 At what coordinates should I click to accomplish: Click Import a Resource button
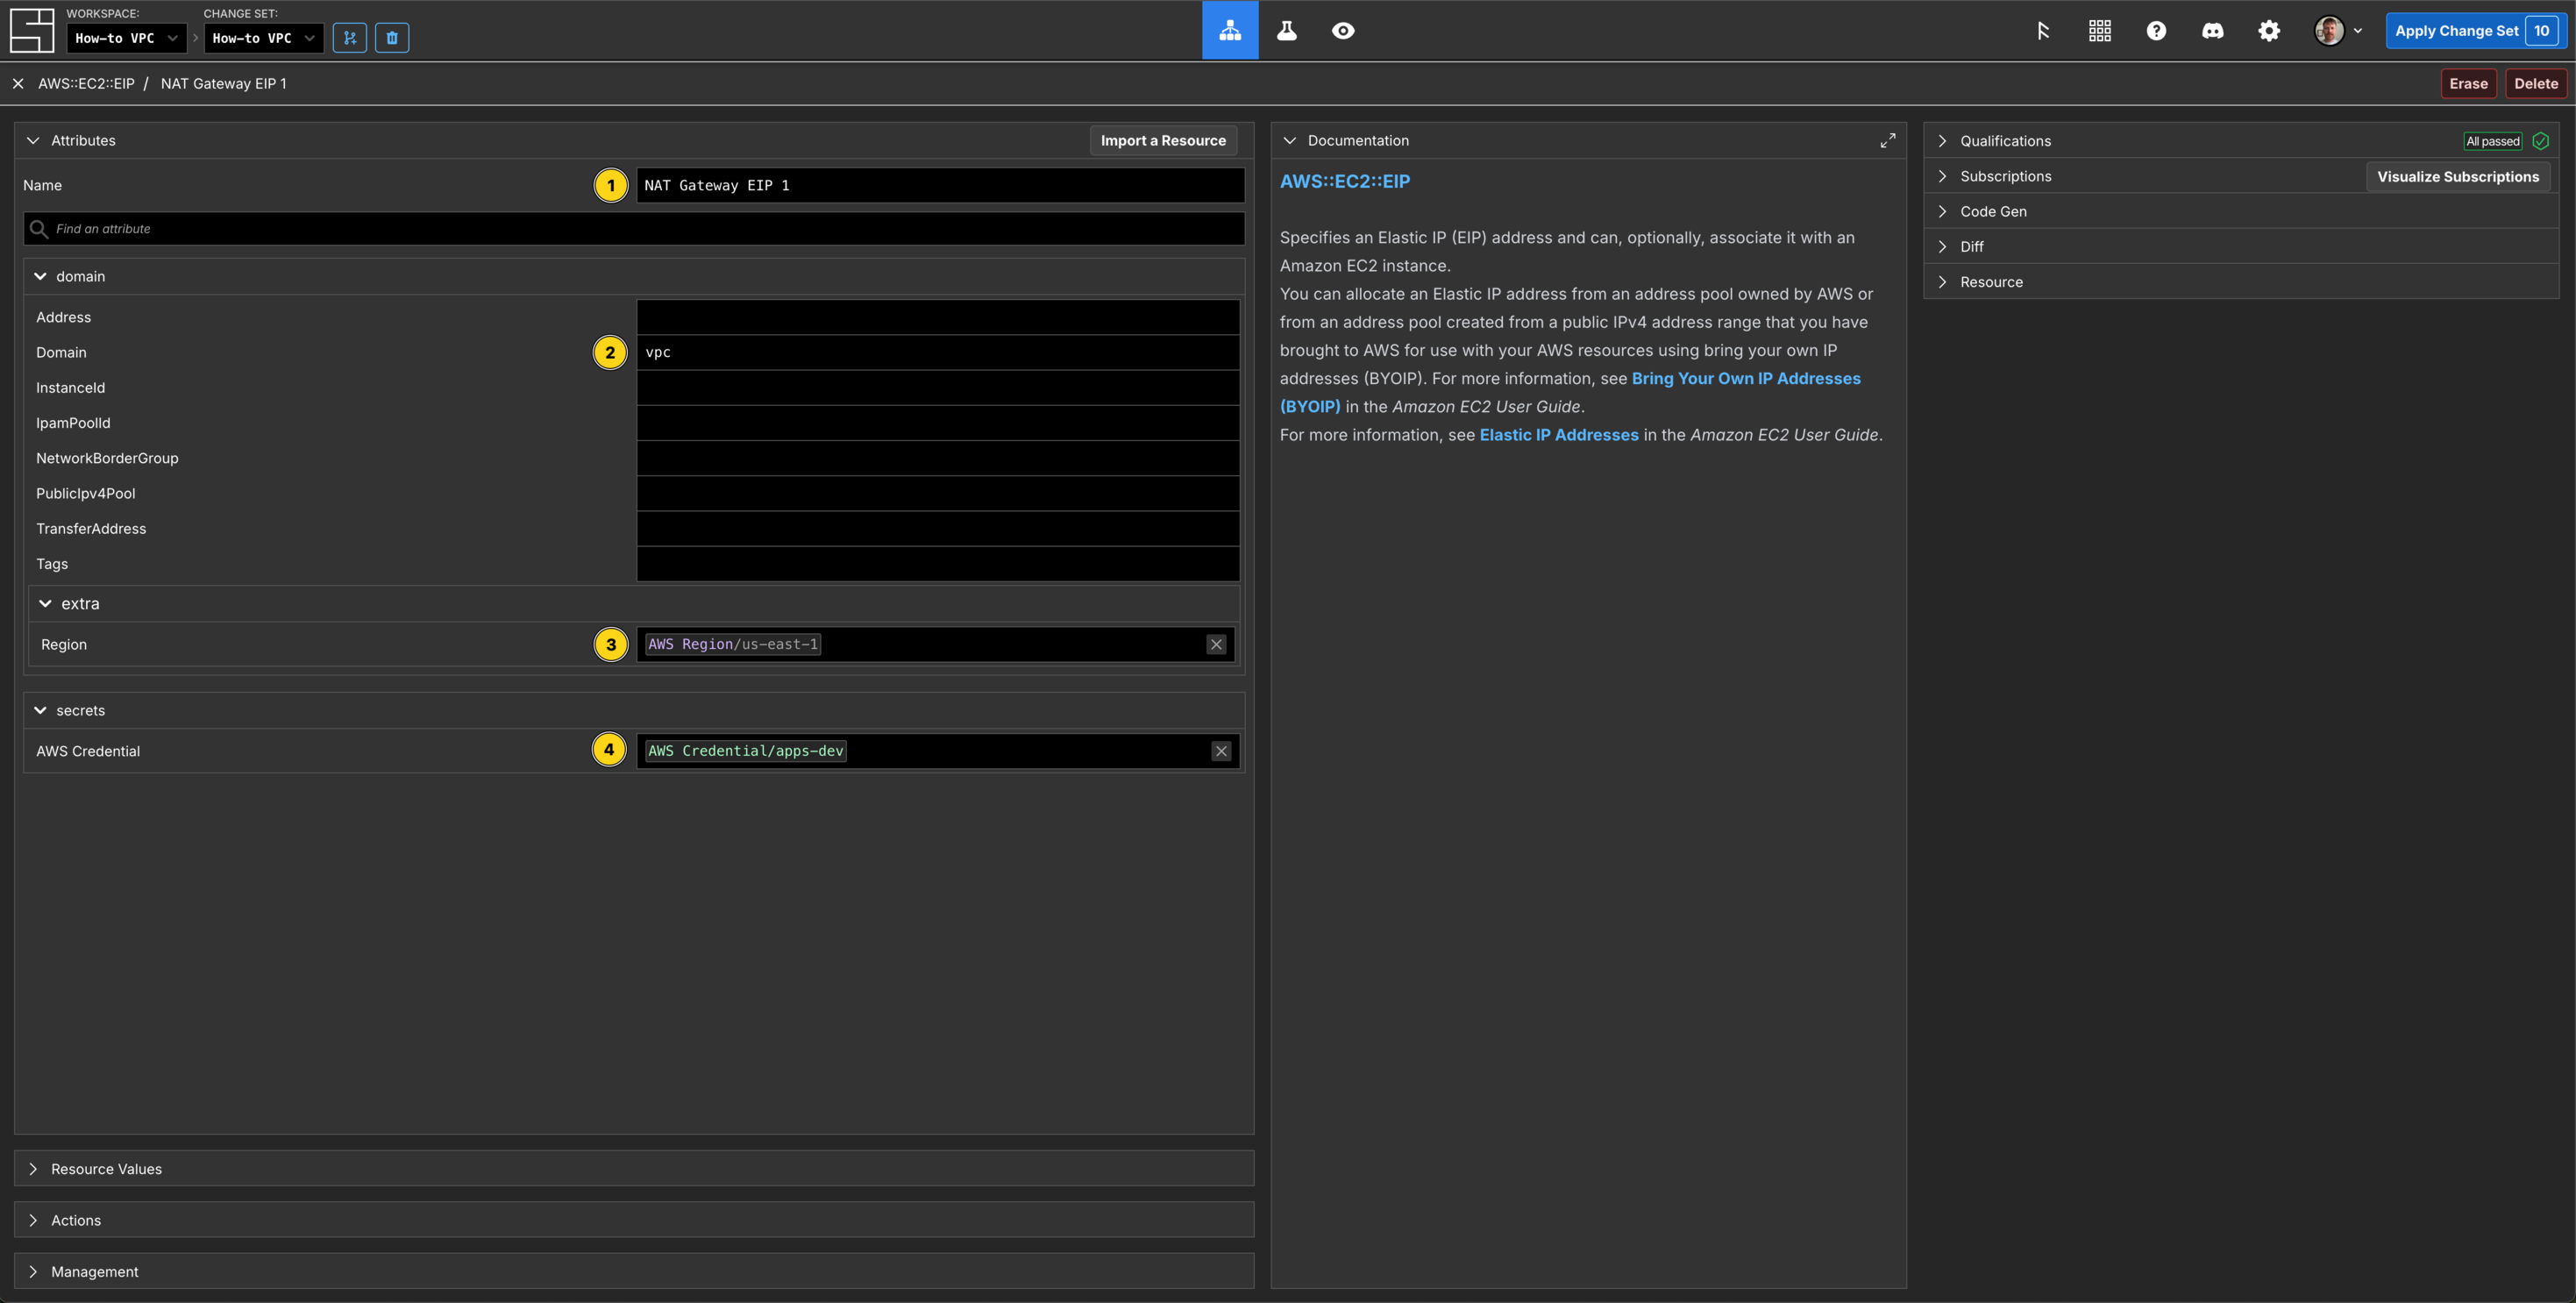click(1163, 141)
